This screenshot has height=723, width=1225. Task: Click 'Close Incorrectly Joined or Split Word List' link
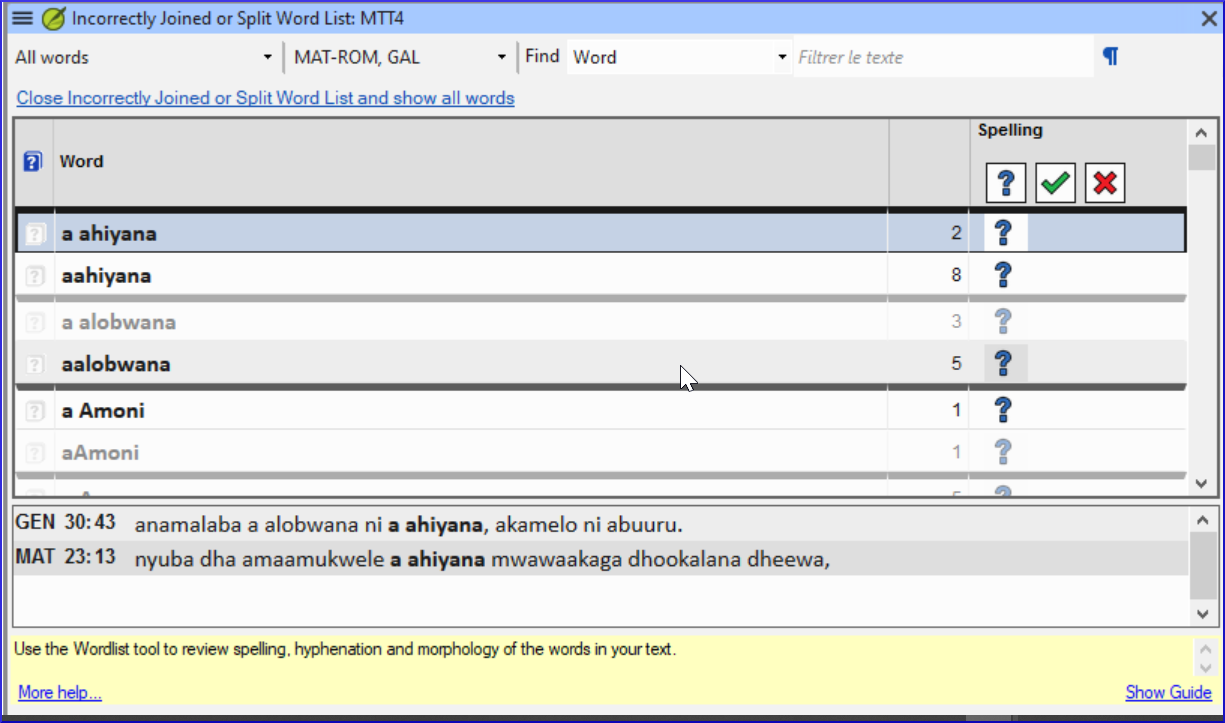[265, 98]
